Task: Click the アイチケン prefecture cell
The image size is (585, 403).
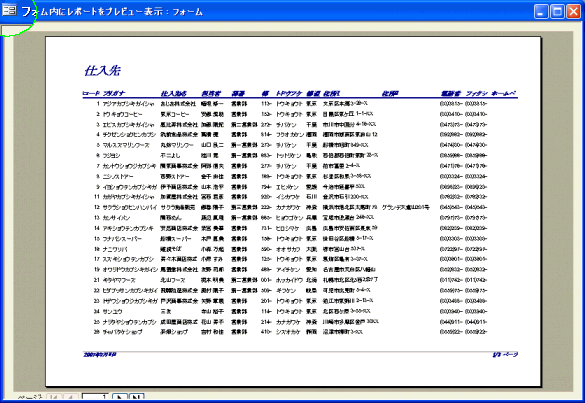Action: point(288,270)
